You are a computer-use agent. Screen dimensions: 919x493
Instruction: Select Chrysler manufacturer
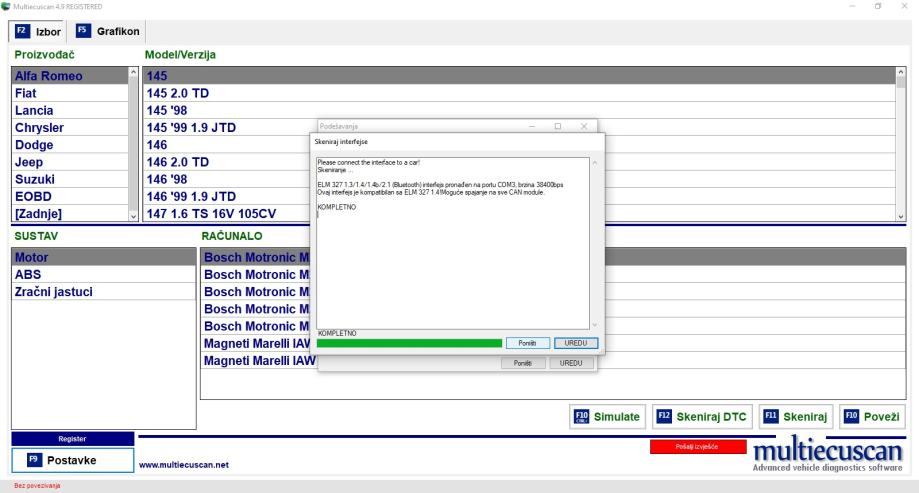point(70,127)
